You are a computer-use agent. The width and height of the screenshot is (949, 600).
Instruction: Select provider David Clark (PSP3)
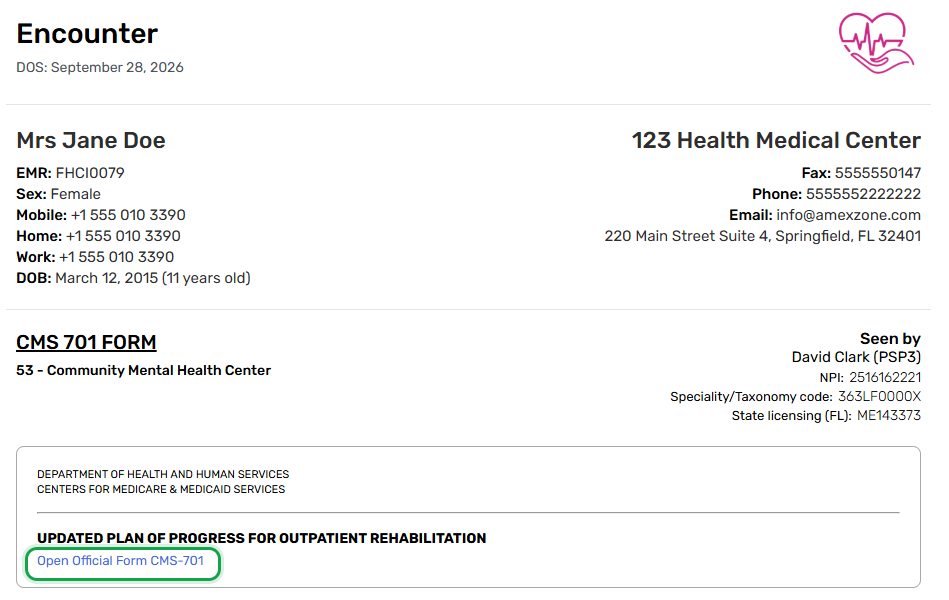[x=856, y=357]
